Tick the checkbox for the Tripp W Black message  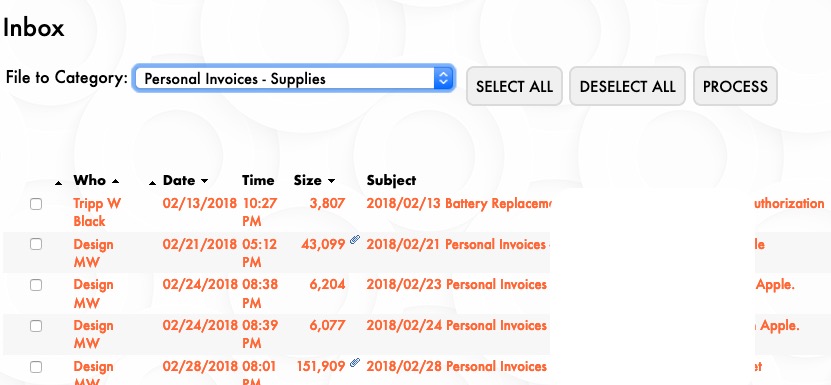36,204
